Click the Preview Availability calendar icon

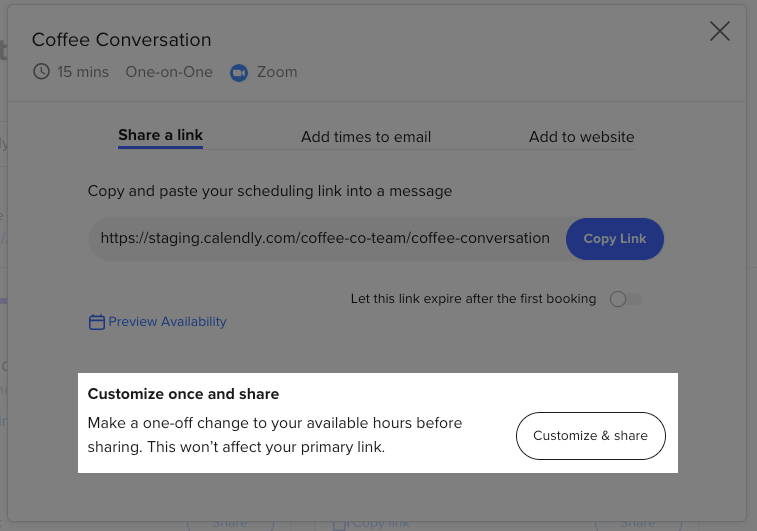click(97, 322)
